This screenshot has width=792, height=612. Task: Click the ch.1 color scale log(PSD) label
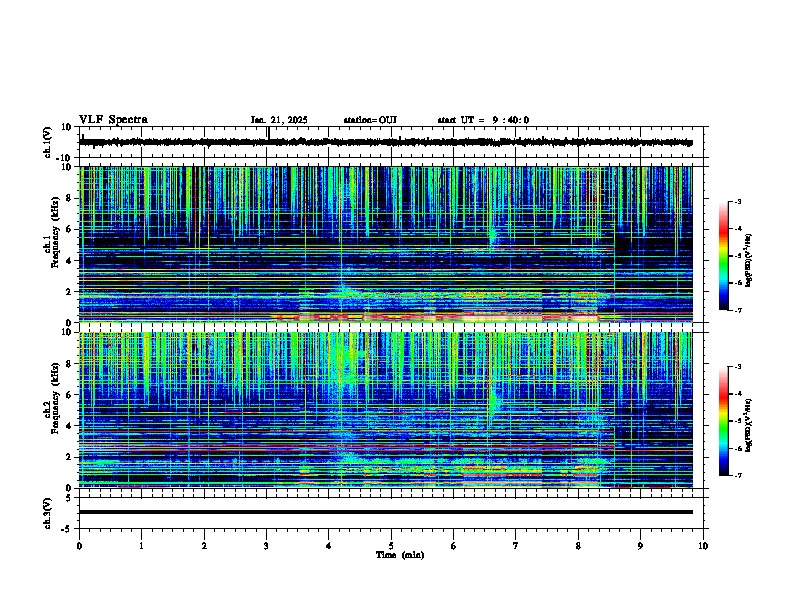[x=749, y=261]
